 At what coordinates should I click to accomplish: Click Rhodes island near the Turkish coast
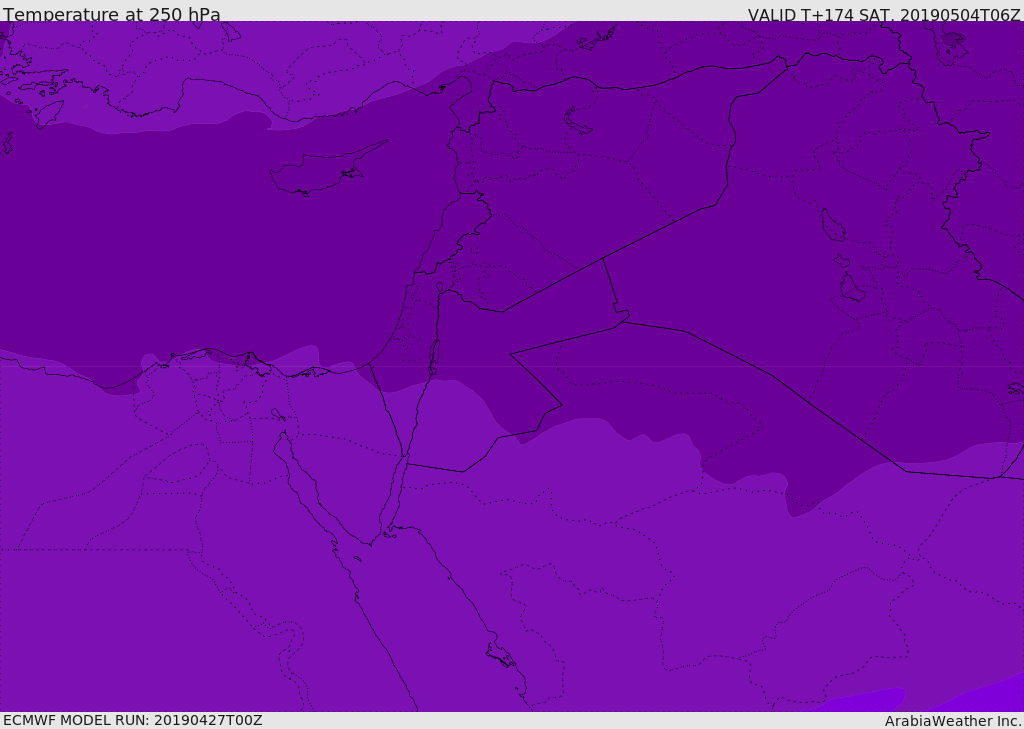click(50, 112)
